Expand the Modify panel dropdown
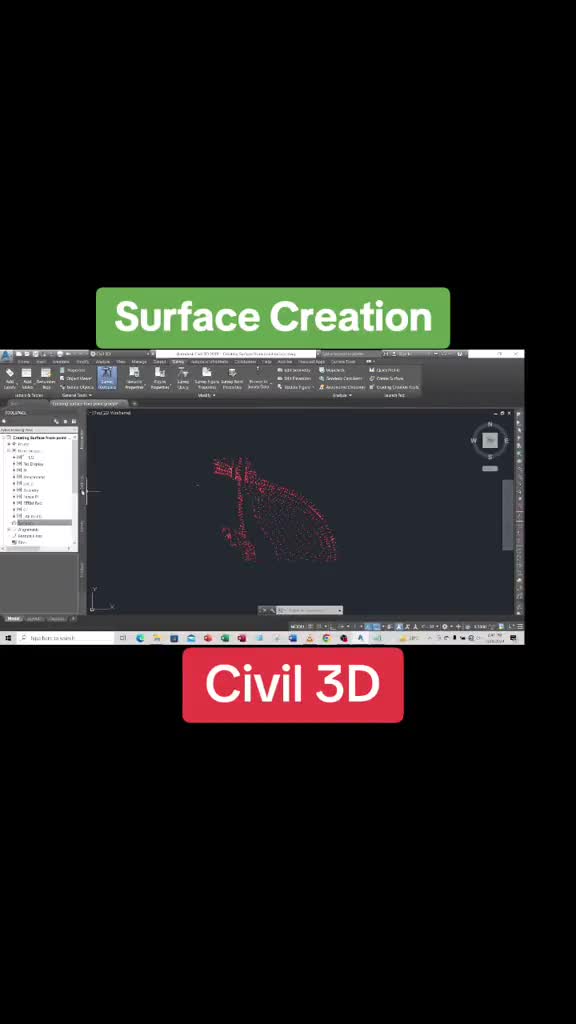This screenshot has width=576, height=1024. pyautogui.click(x=206, y=395)
